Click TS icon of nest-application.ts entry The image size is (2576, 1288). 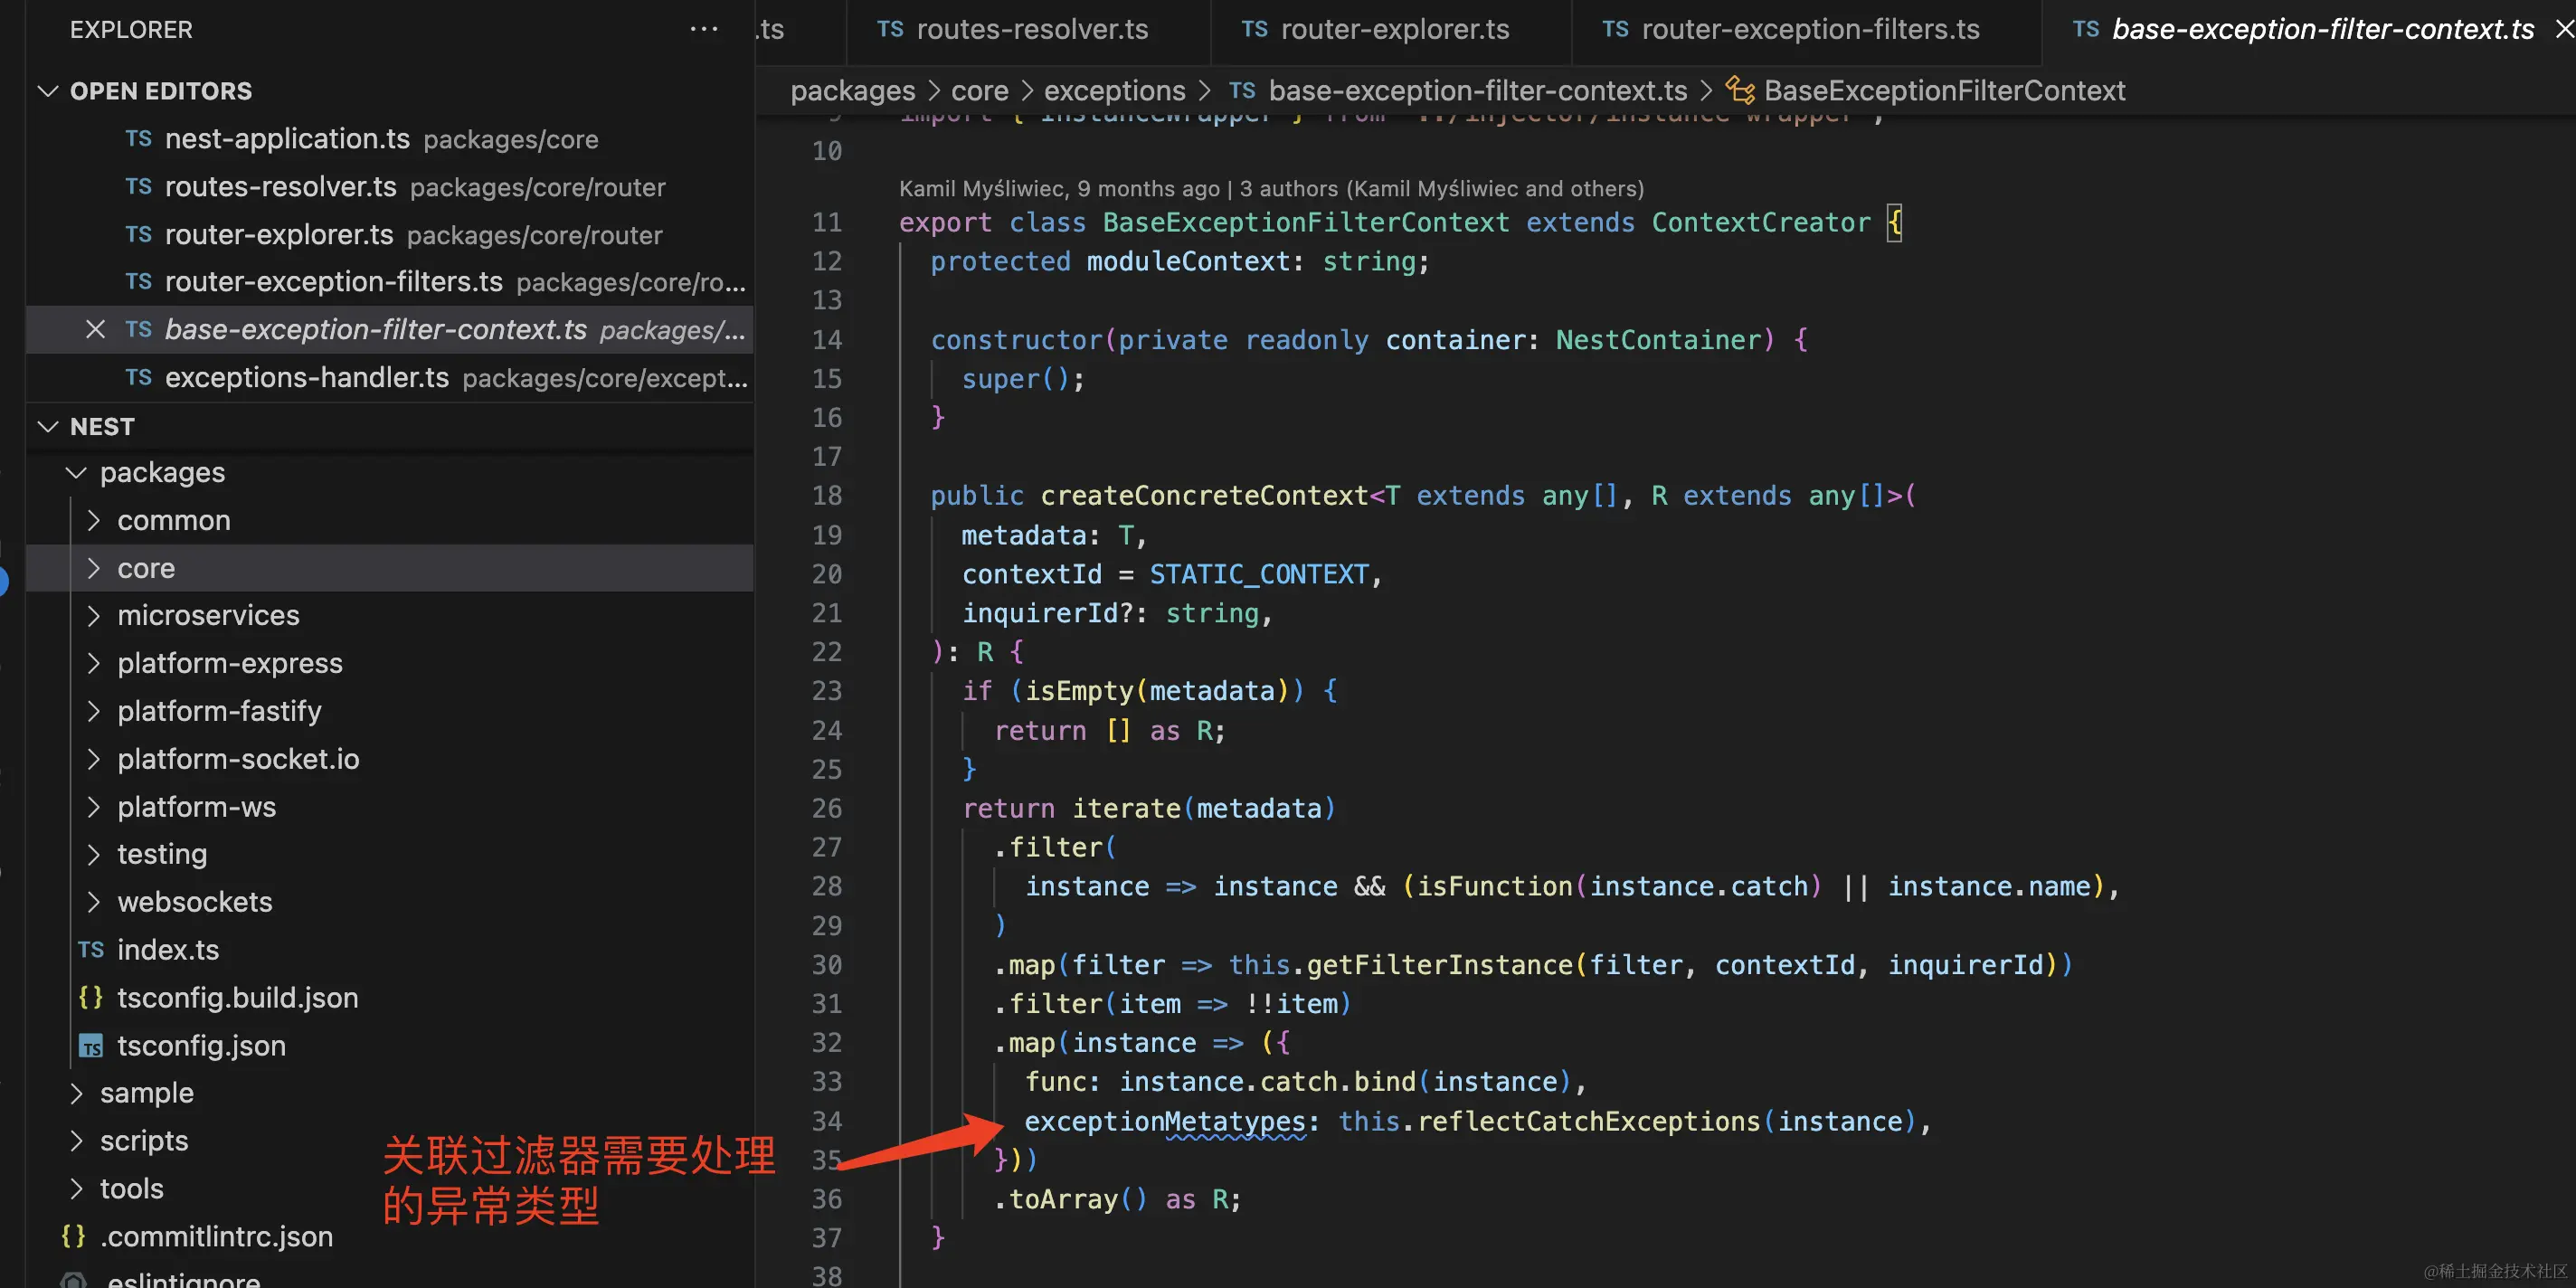(139, 139)
